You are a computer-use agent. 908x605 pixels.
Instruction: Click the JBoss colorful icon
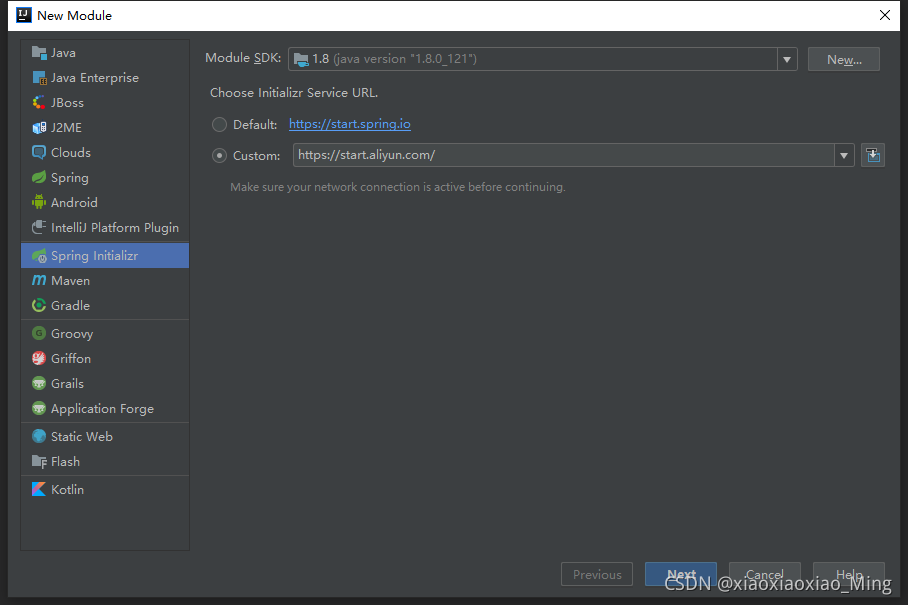click(x=39, y=102)
